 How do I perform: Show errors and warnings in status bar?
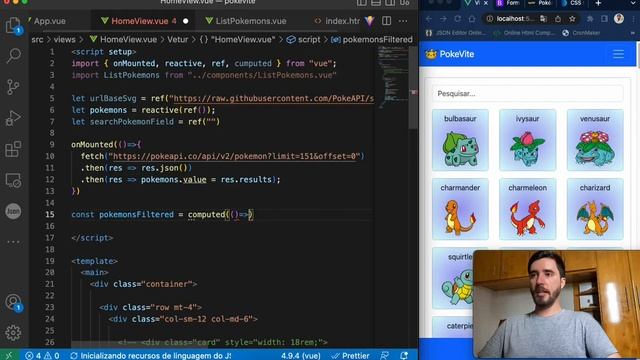point(42,356)
